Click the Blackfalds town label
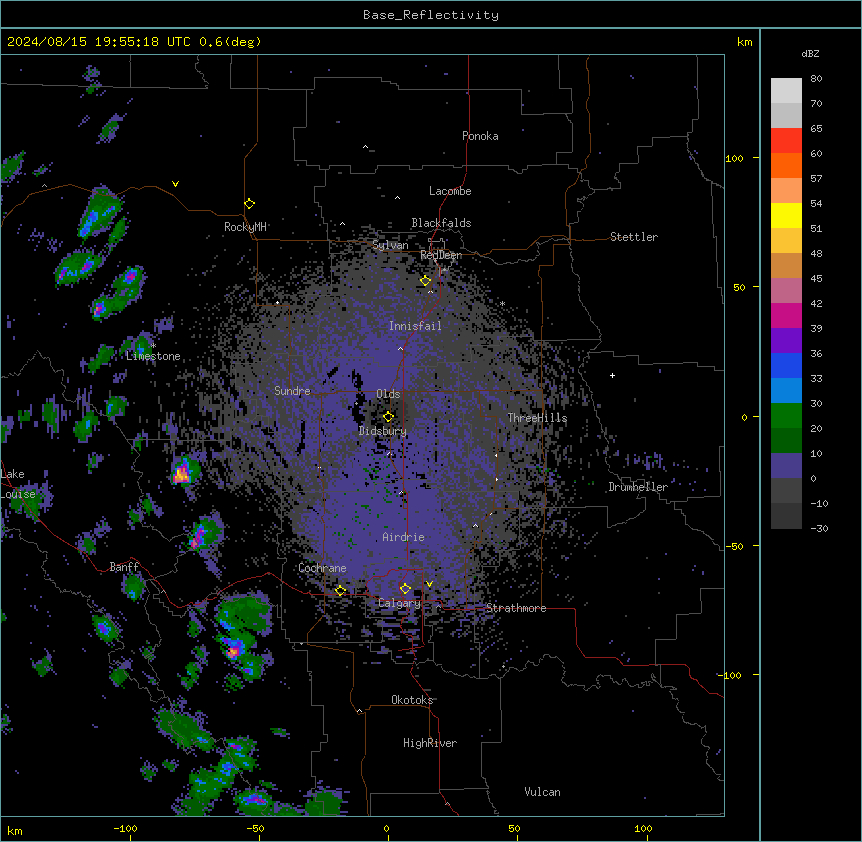 coord(441,223)
